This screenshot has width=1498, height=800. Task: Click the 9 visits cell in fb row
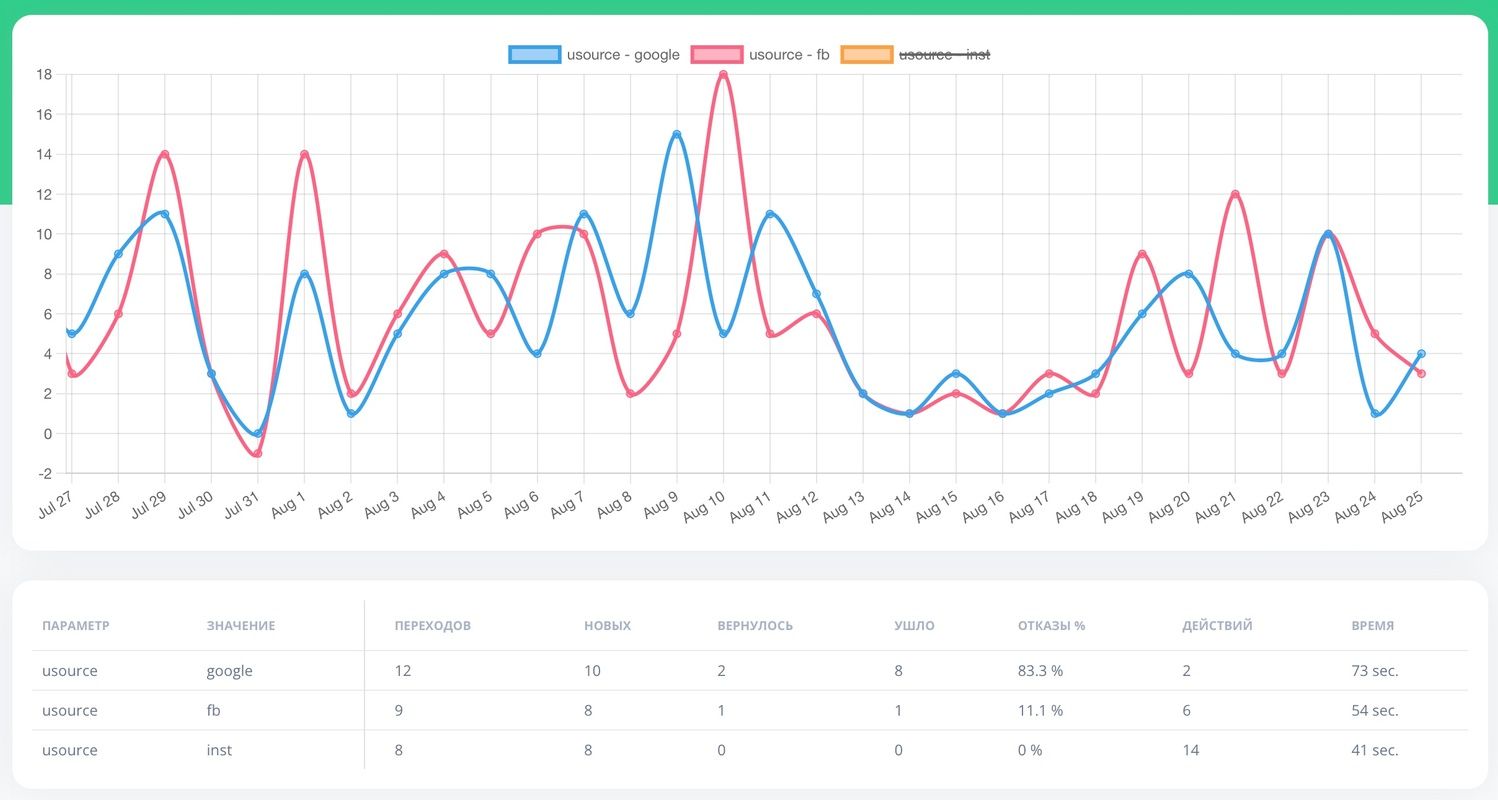click(399, 711)
